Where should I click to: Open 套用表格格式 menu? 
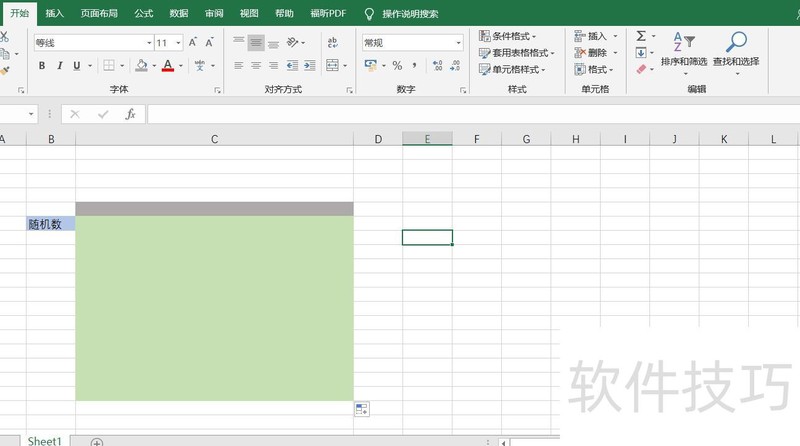click(x=516, y=53)
